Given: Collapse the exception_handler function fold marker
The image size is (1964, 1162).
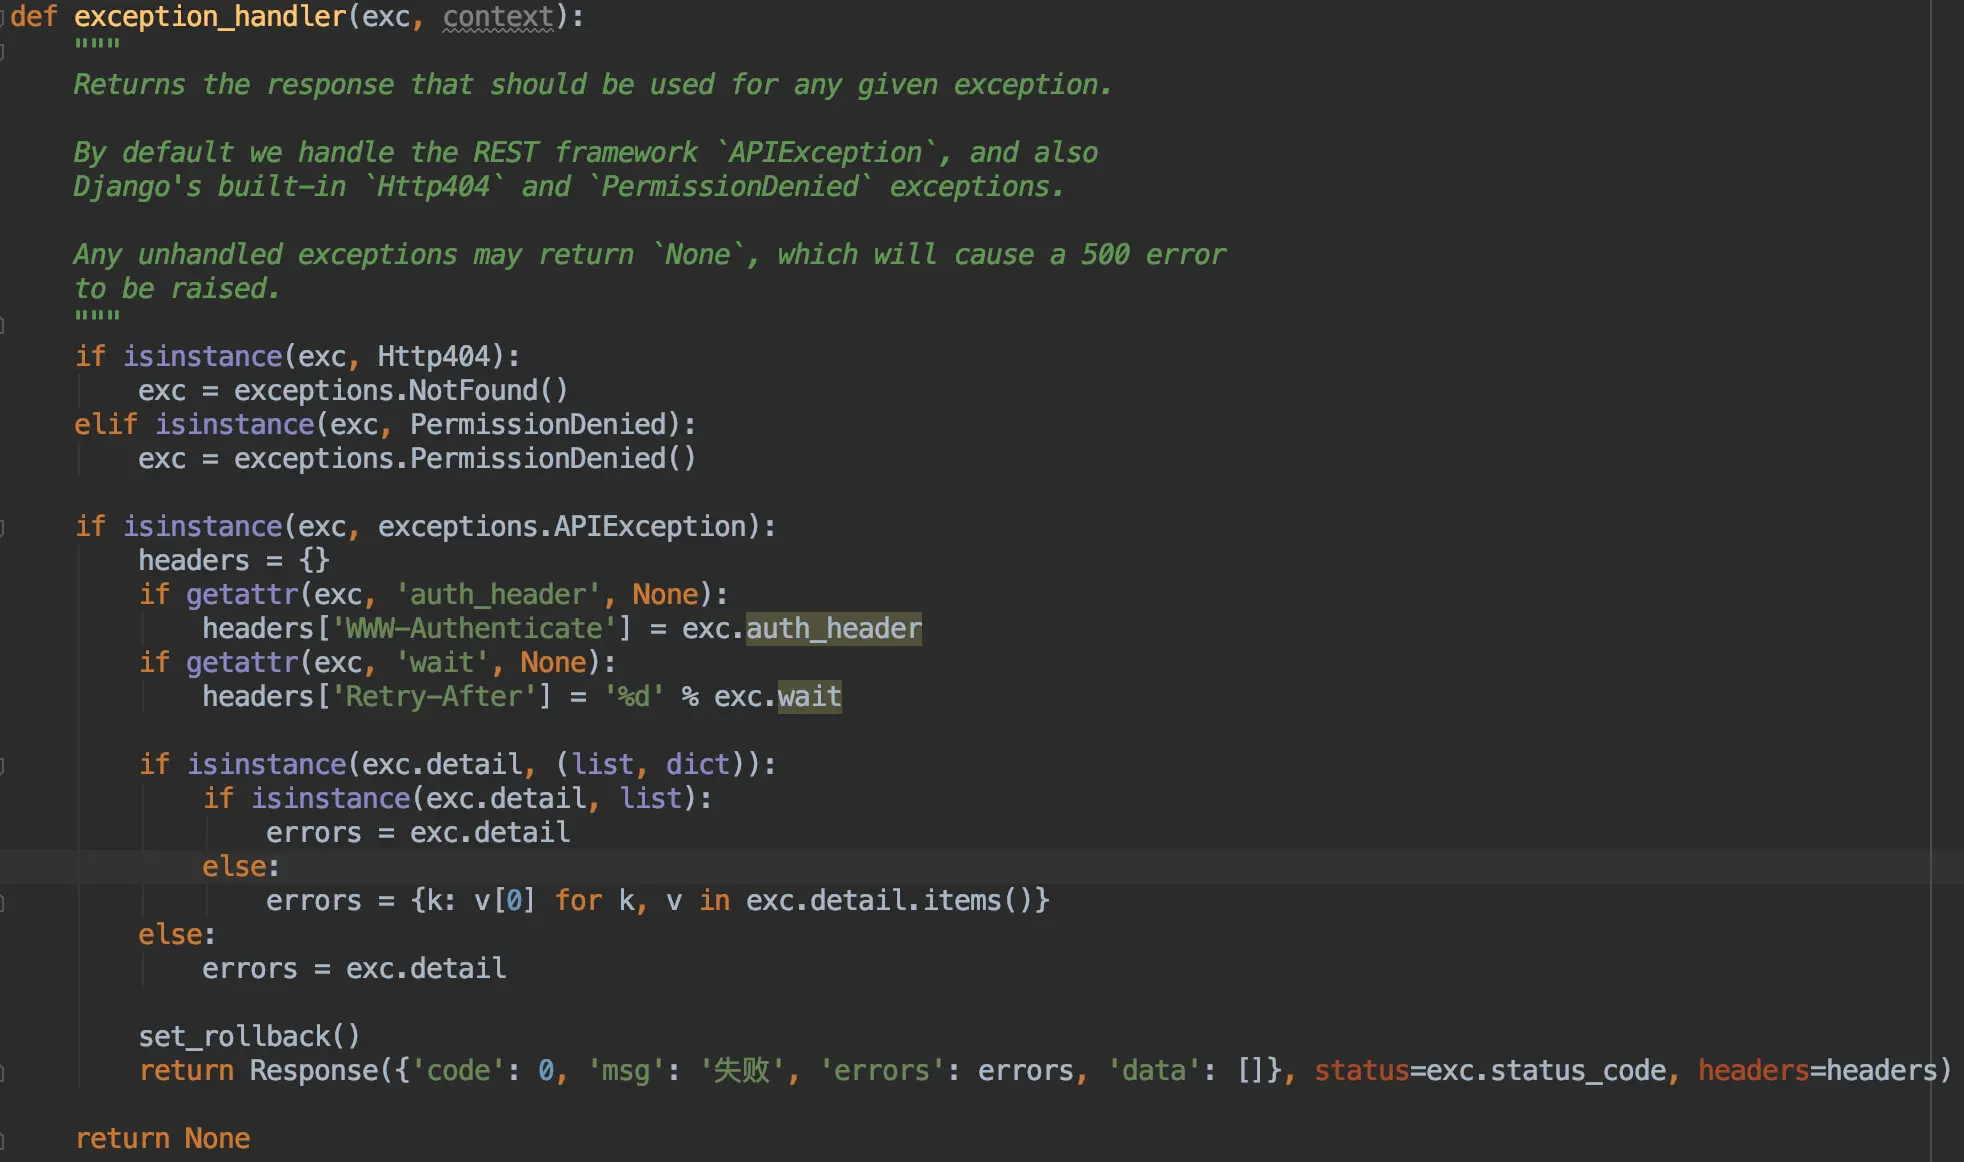Looking at the screenshot, I should (3, 18).
